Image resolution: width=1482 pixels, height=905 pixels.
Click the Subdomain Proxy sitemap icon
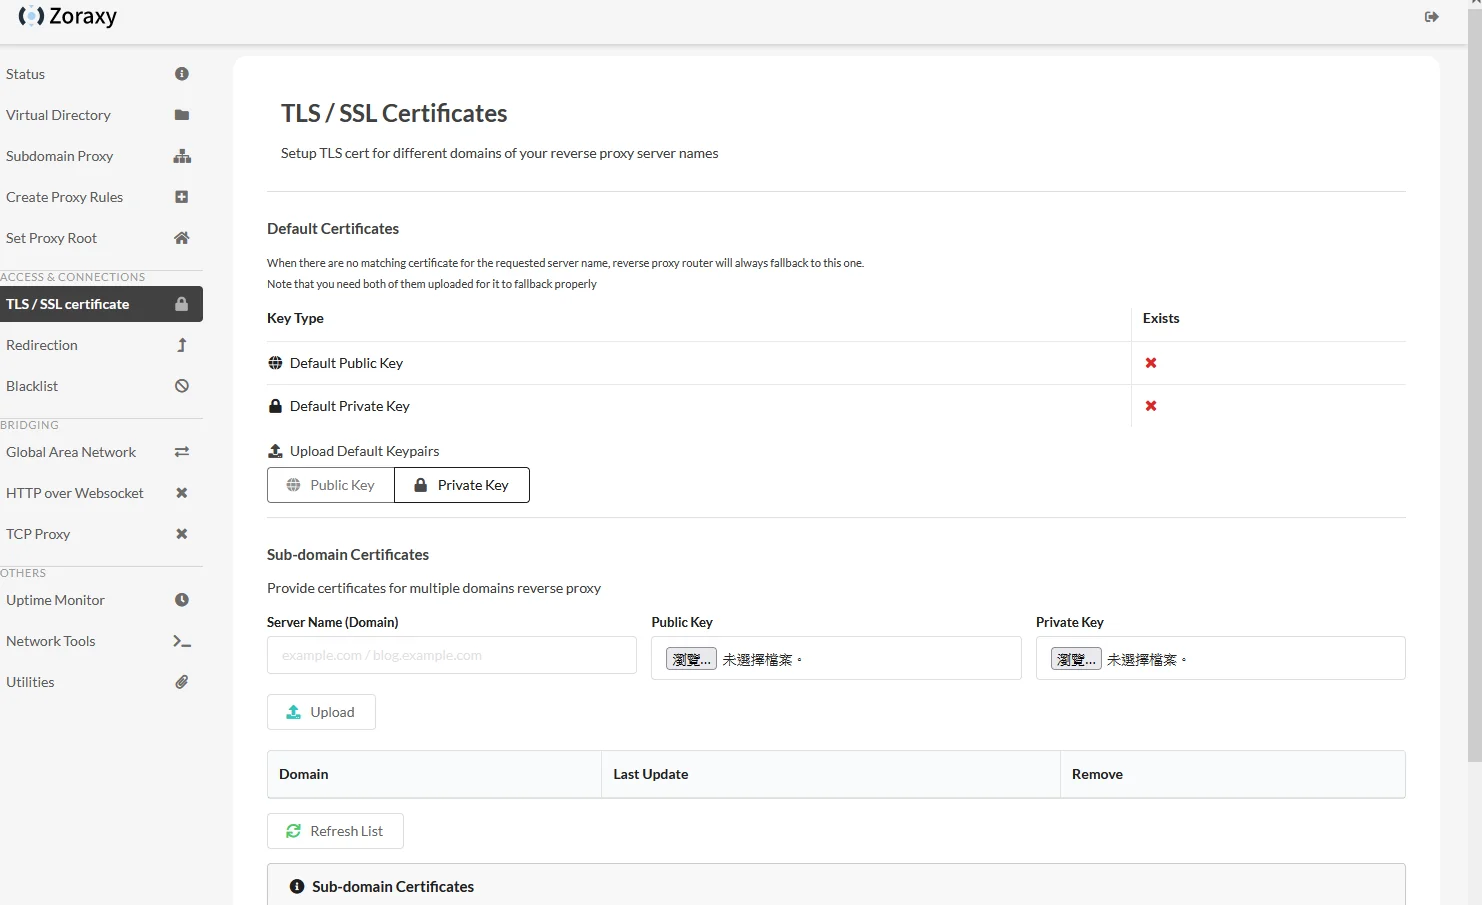182,156
